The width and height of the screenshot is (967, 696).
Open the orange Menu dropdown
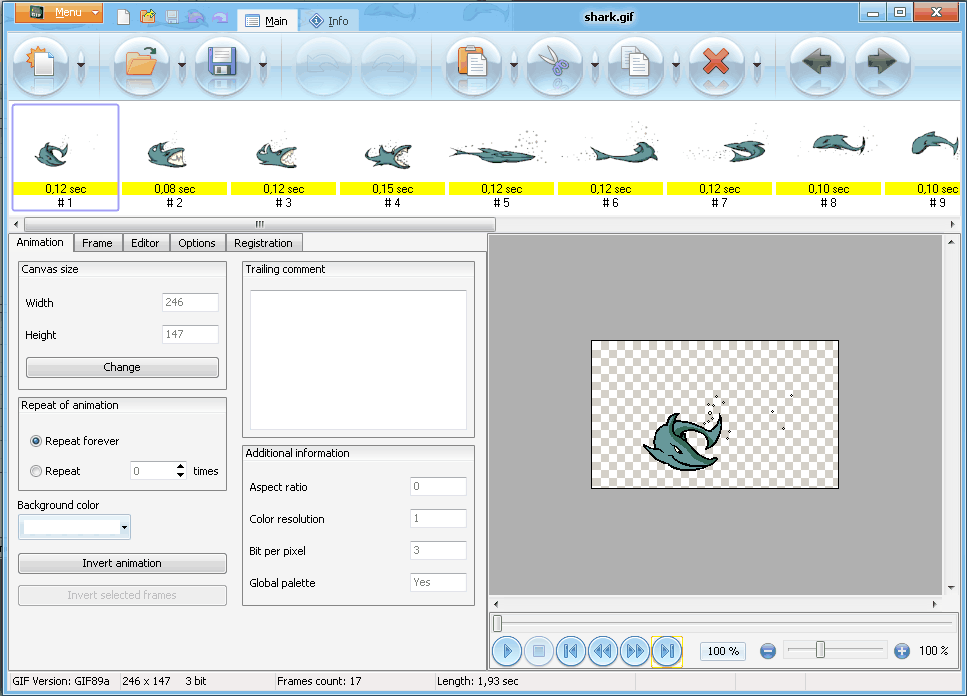(x=59, y=13)
